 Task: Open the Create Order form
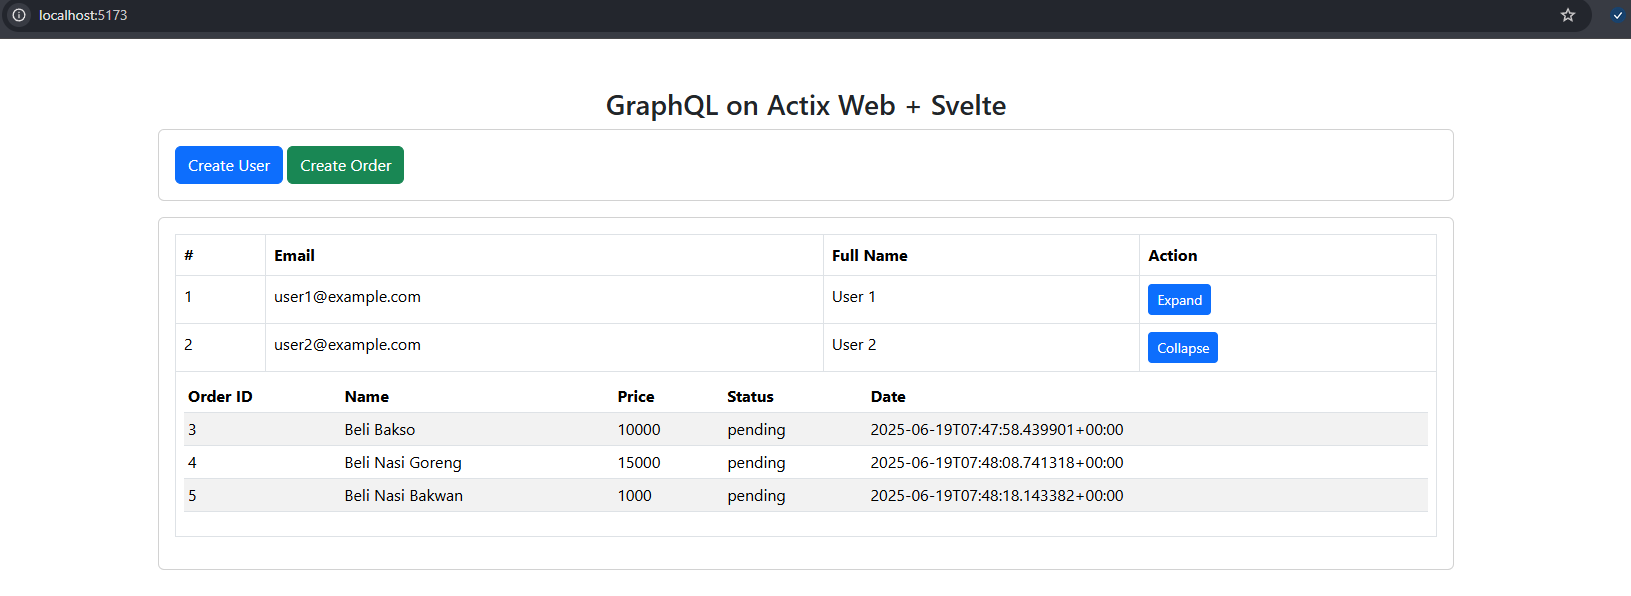(345, 165)
